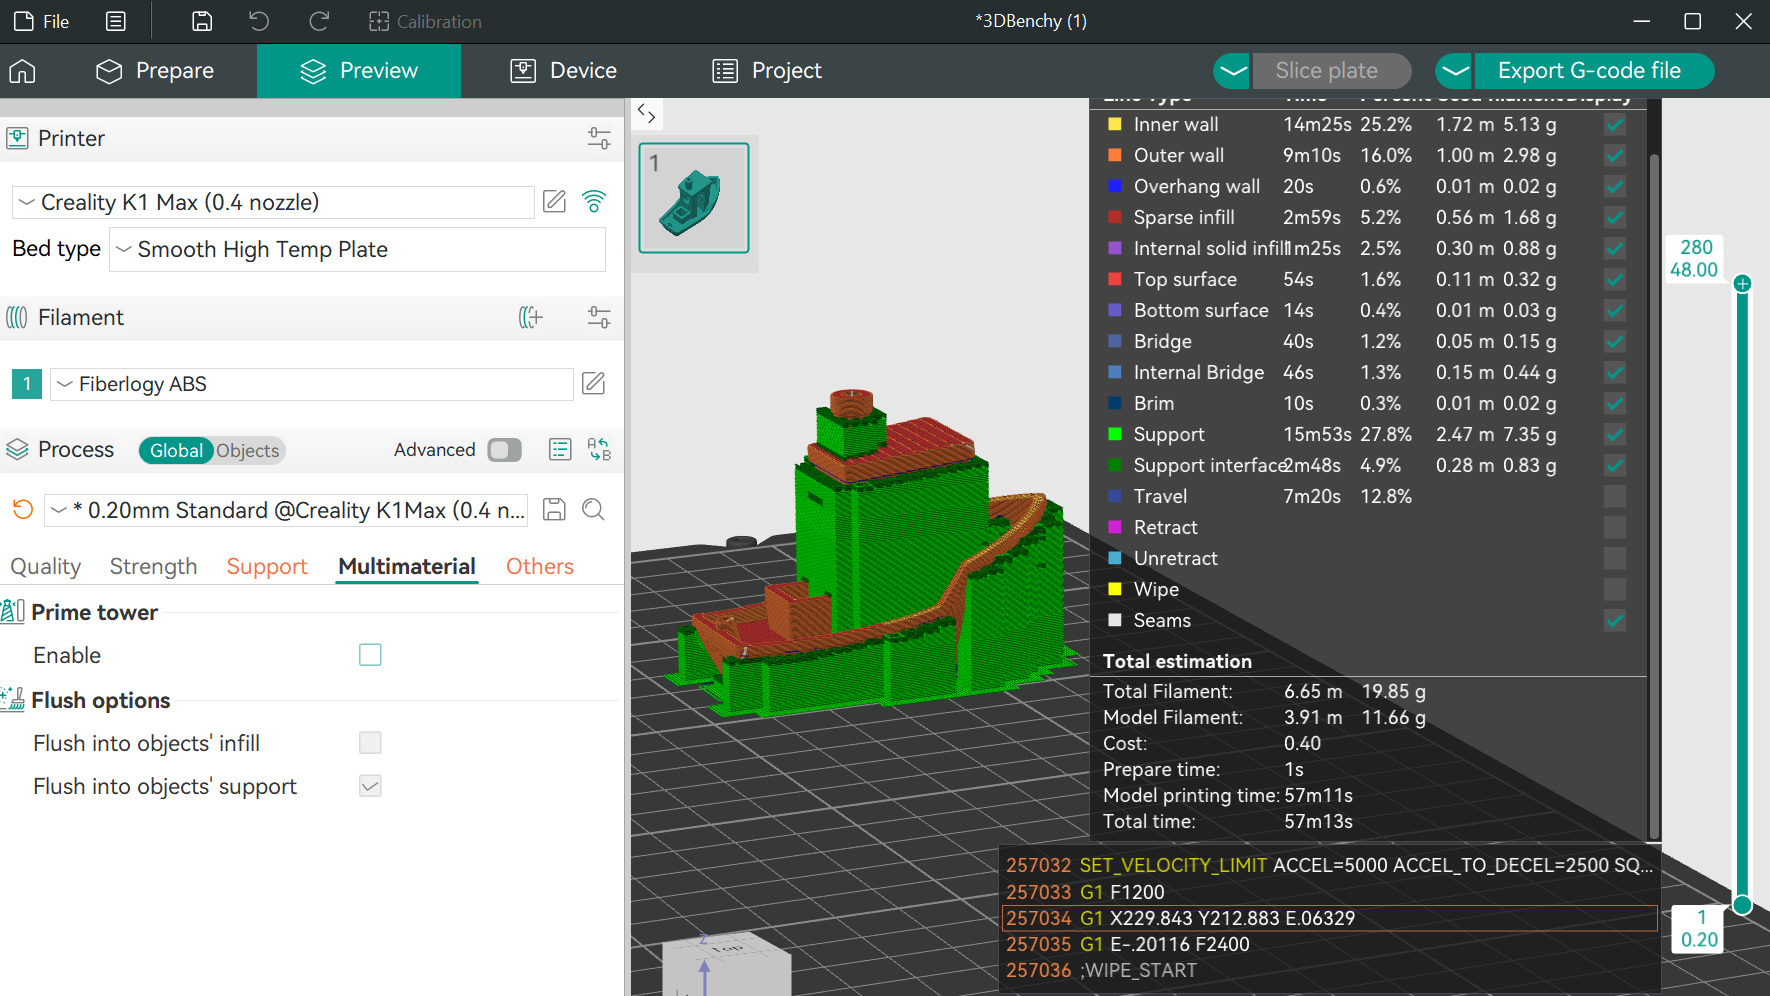Undo the last action
Screen dimensions: 1770x996
coord(259,21)
